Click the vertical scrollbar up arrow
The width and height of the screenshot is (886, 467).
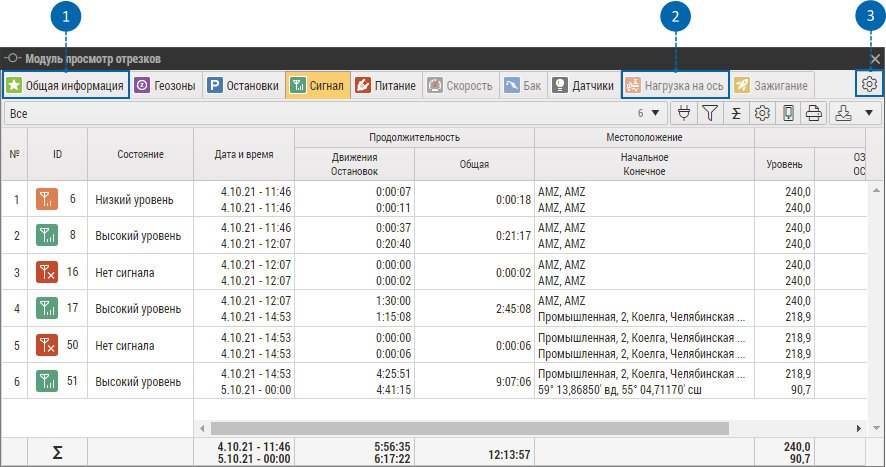coord(876,190)
